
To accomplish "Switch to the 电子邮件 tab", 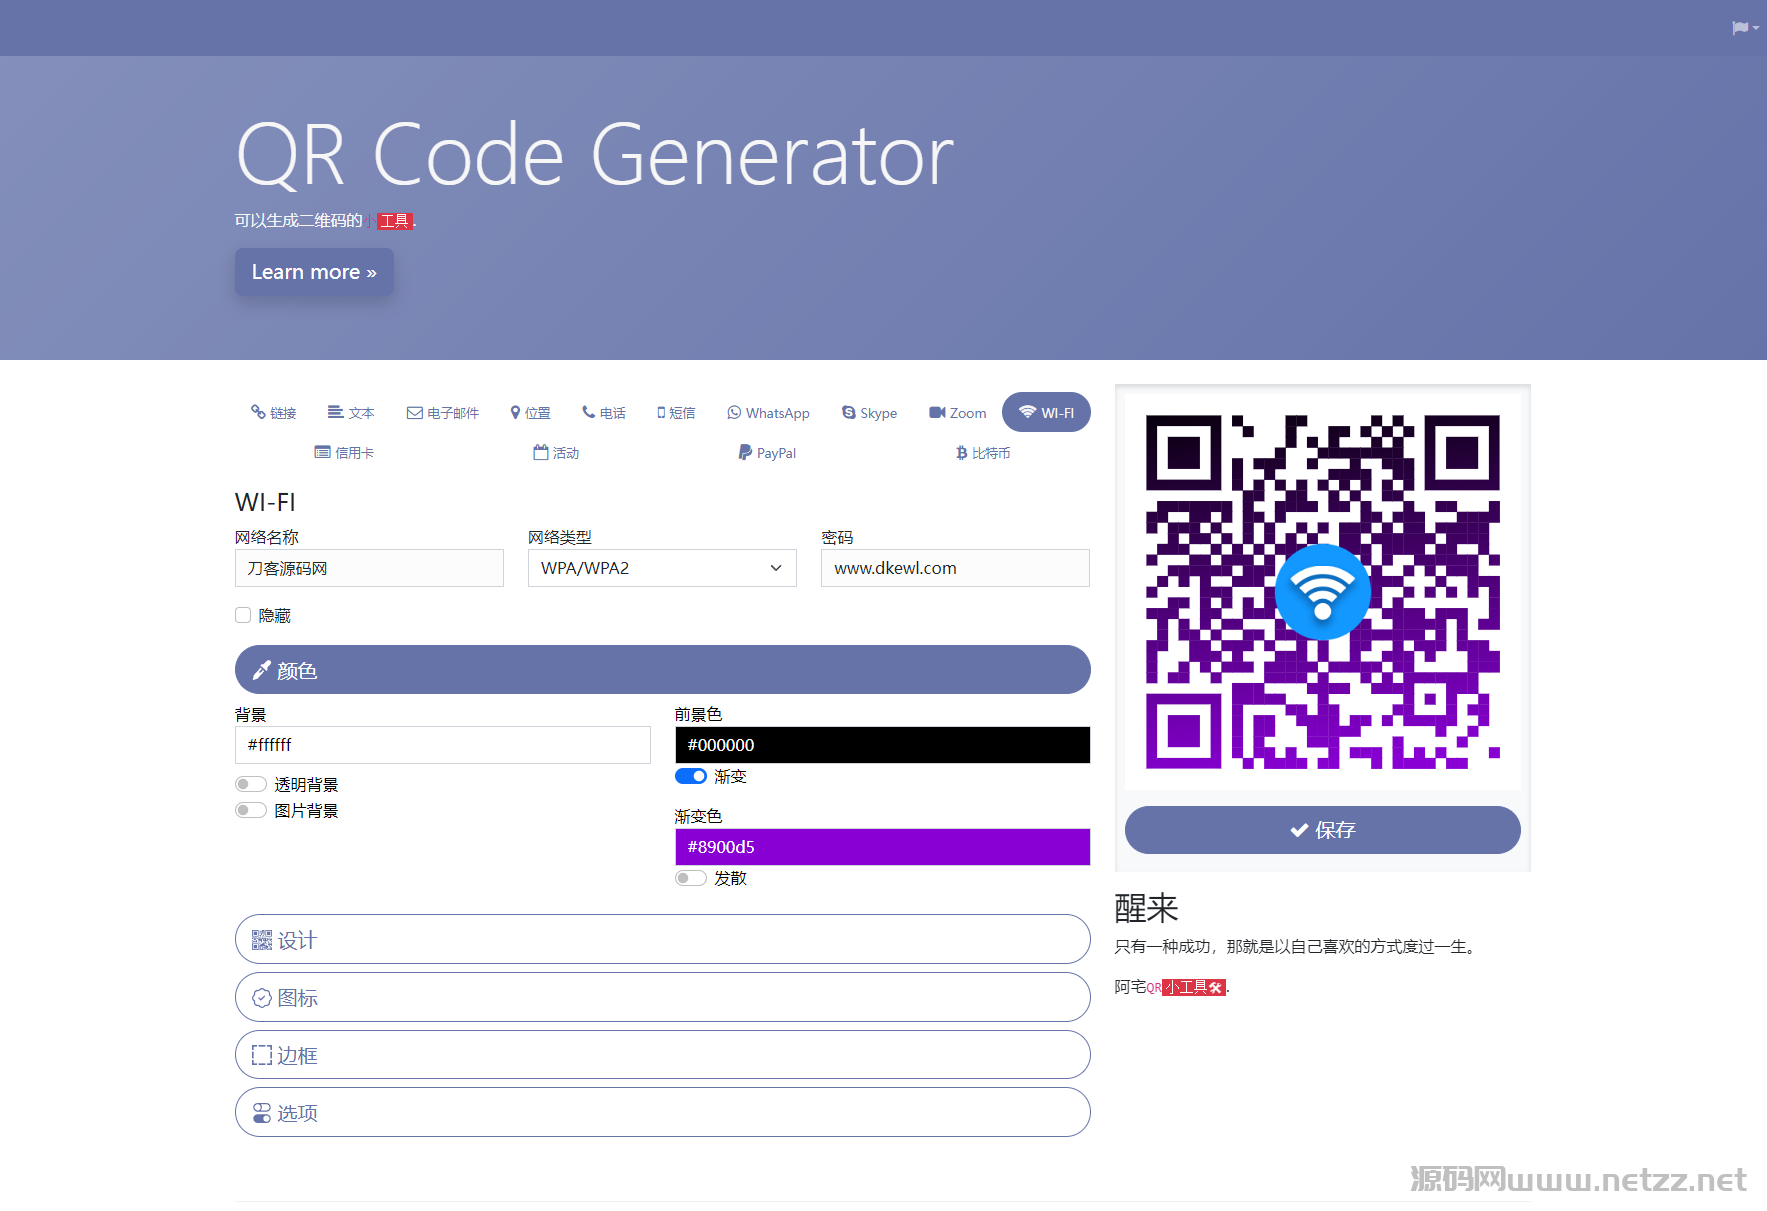I will coord(442,412).
